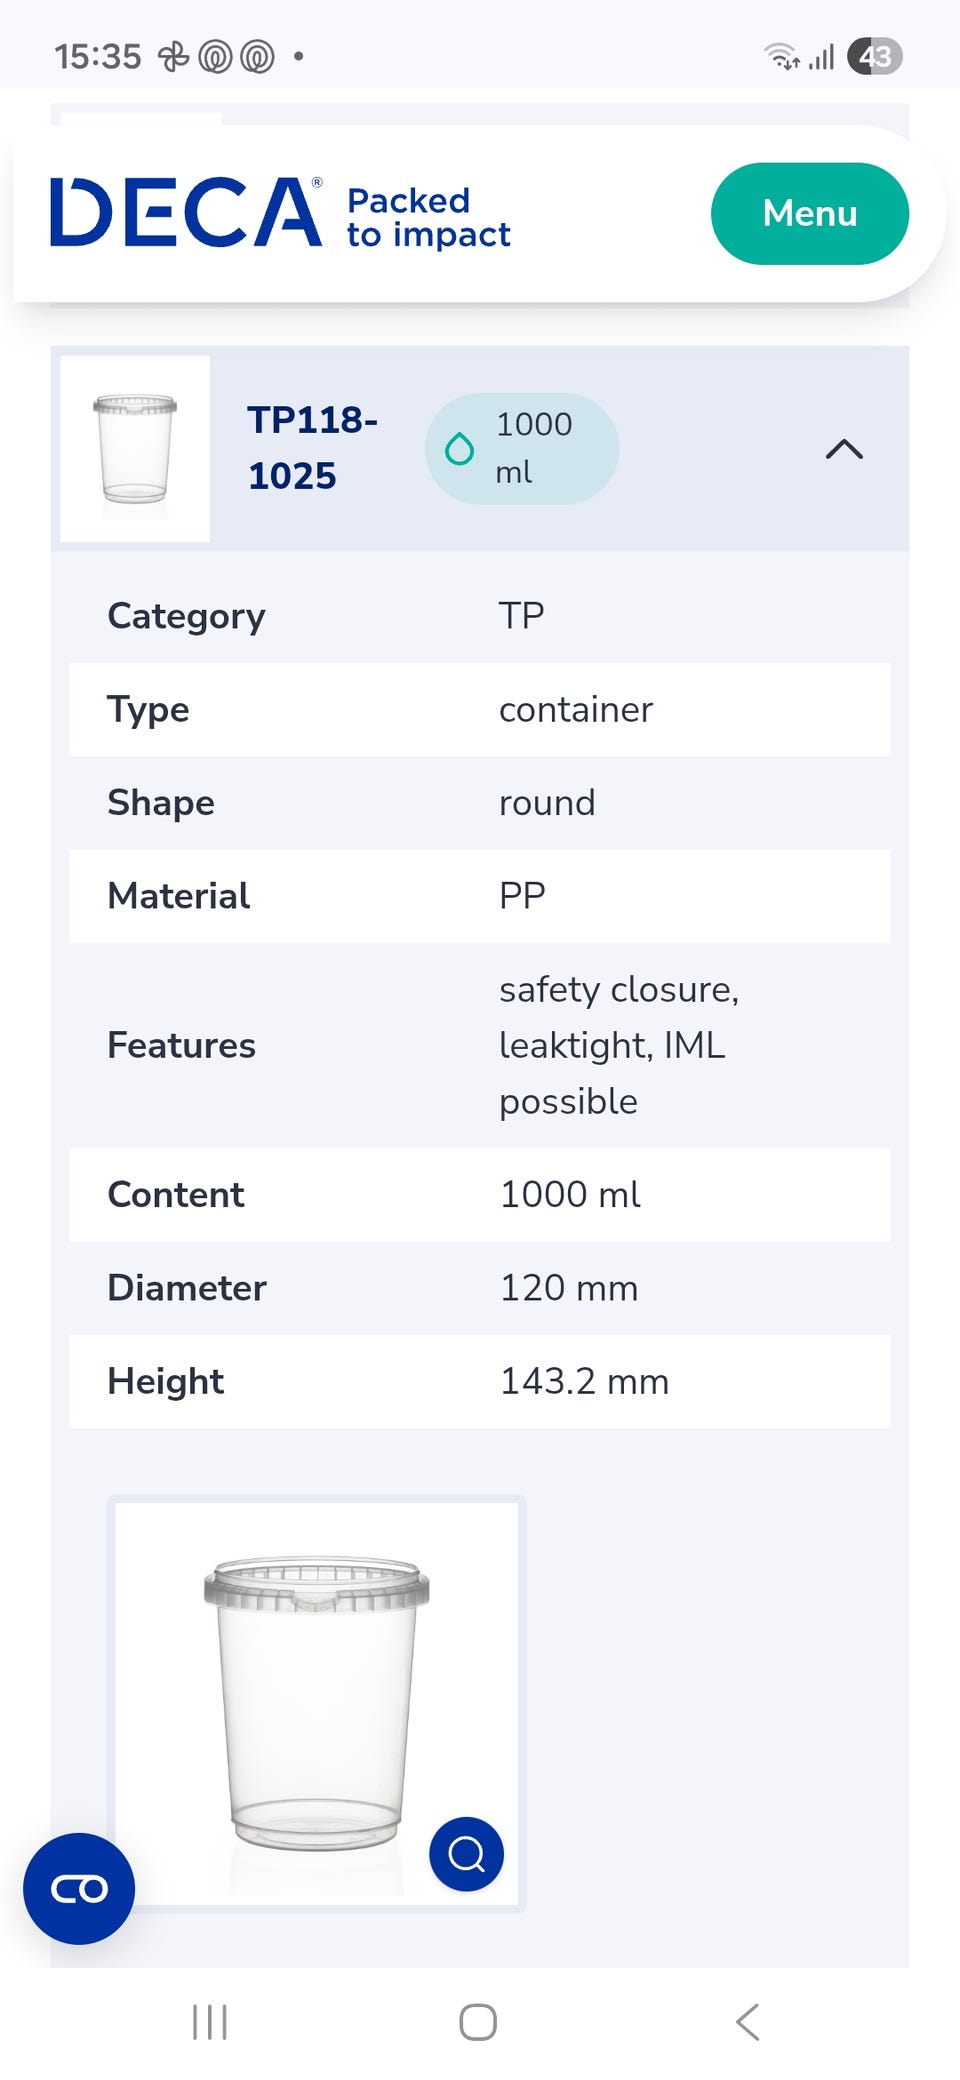Tap the battery indicator in status bar
Screen dimensions: 960x2080
coord(874,57)
